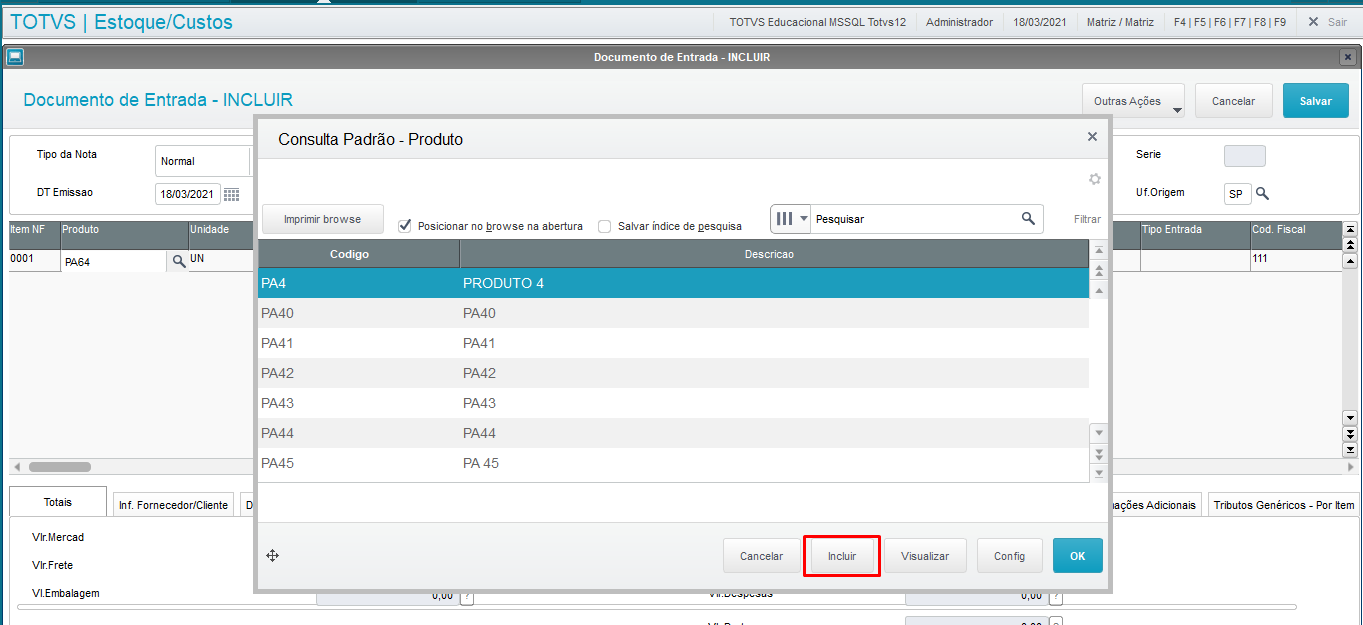Screen dimensions: 1363x625
Task: Click page-up double arrow in product list
Action: [1100, 271]
